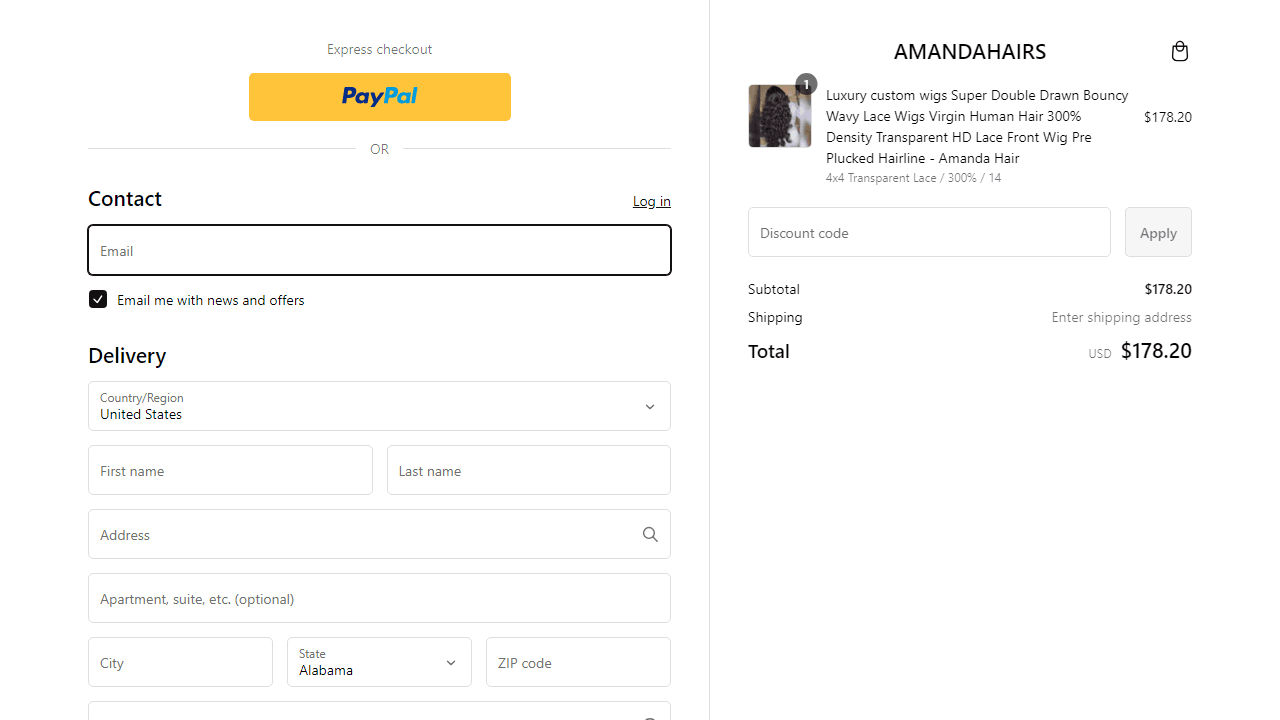Focus the City field
The height and width of the screenshot is (720, 1280).
180,662
